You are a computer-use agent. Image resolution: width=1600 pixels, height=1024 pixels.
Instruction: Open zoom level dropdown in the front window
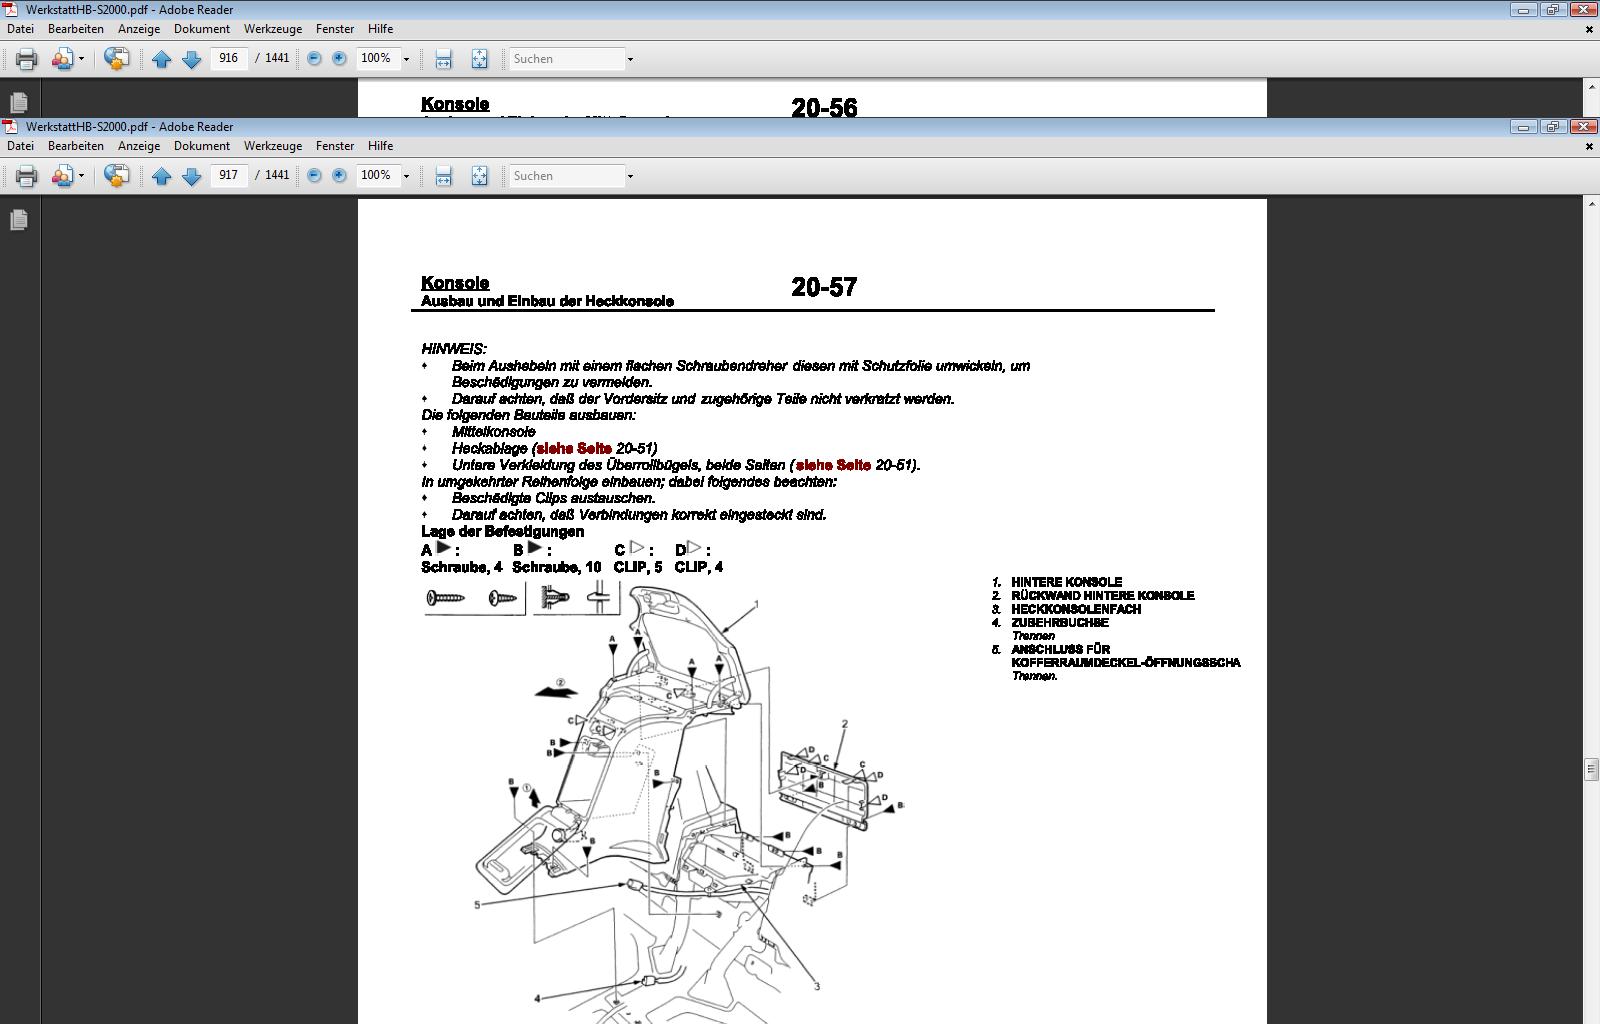tap(406, 176)
